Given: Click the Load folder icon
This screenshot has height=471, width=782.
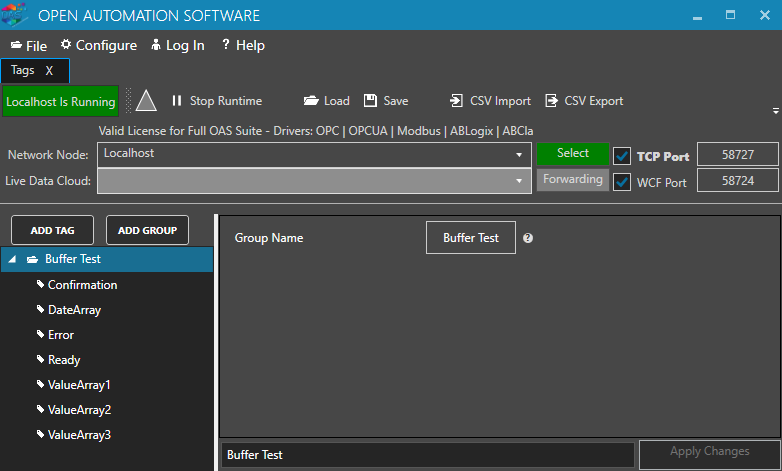Looking at the screenshot, I should pos(311,101).
